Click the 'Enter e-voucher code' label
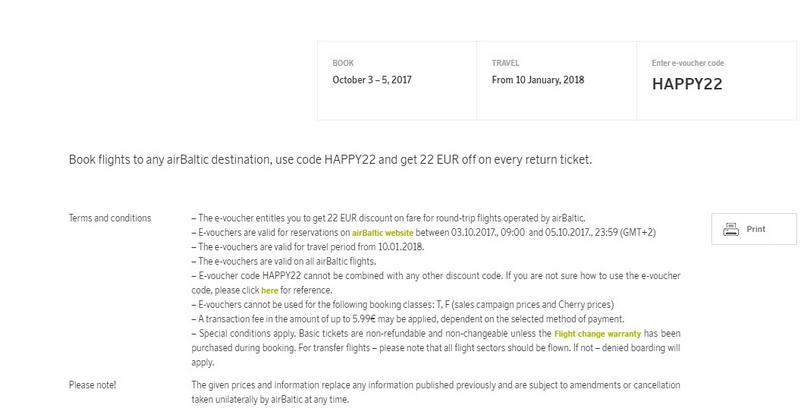Image resolution: width=800 pixels, height=415 pixels. pyautogui.click(x=688, y=63)
